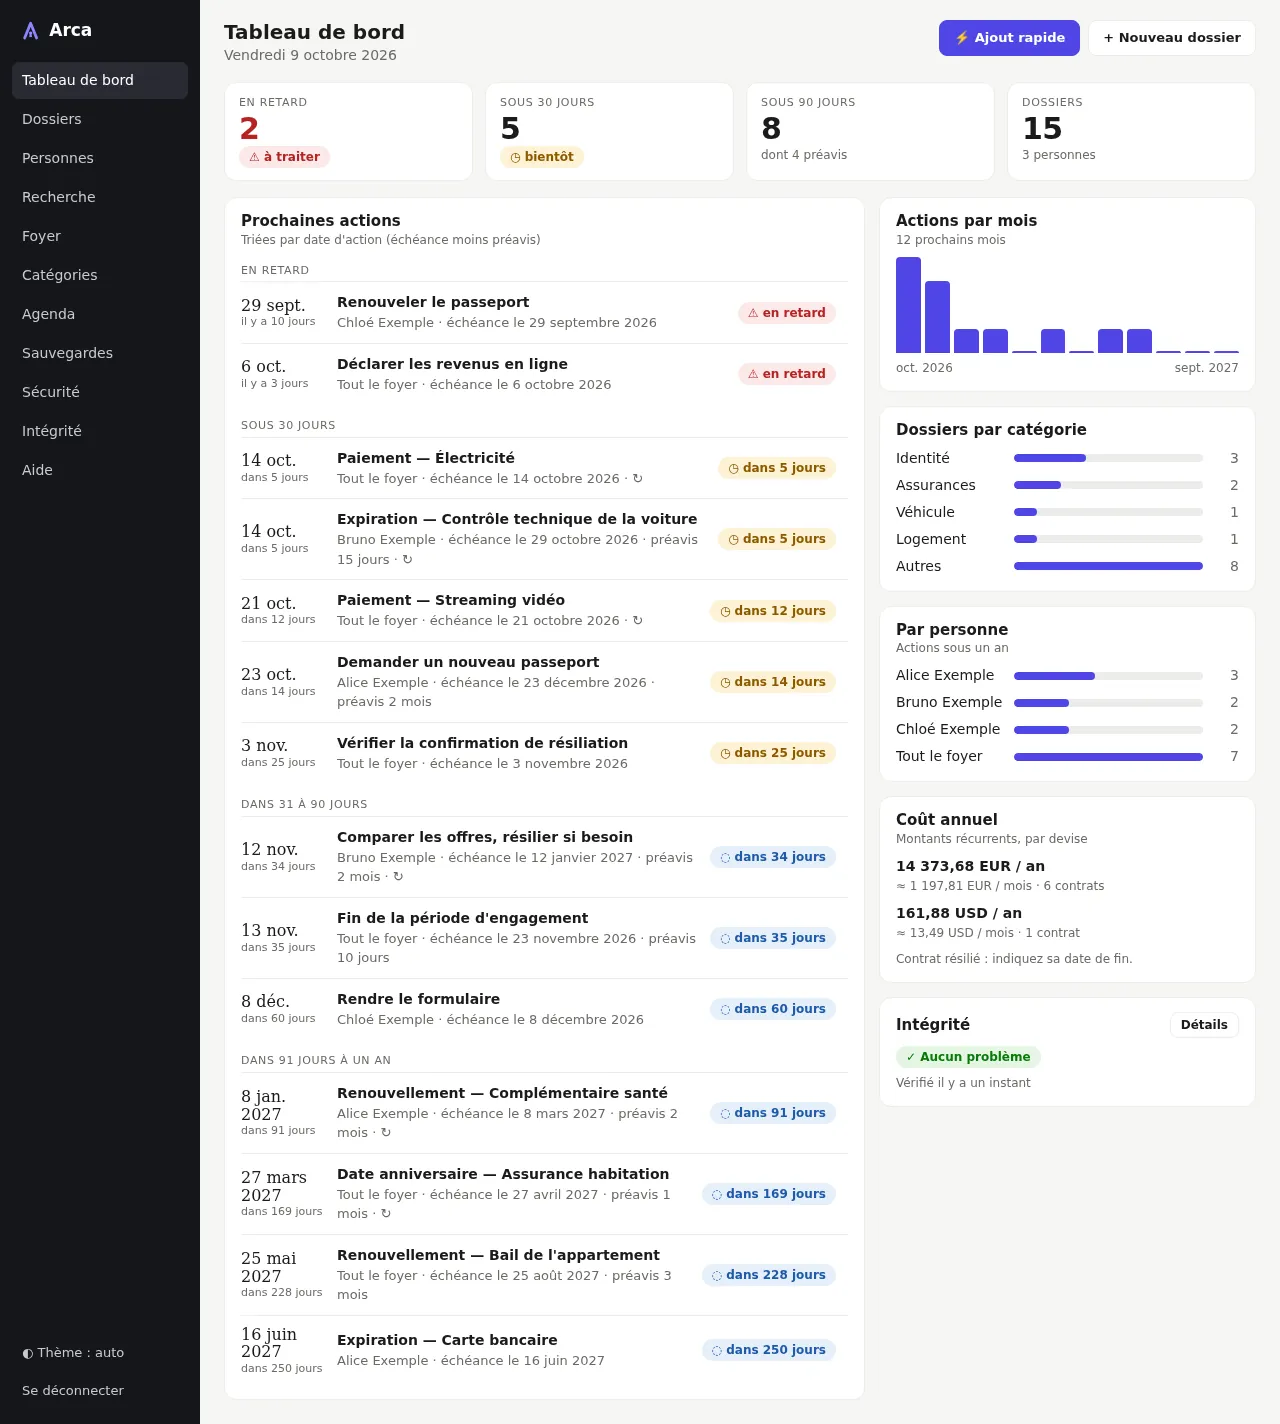Open 'Rendre le formulaire' action
The image size is (1280, 1424).
[x=544, y=1009]
